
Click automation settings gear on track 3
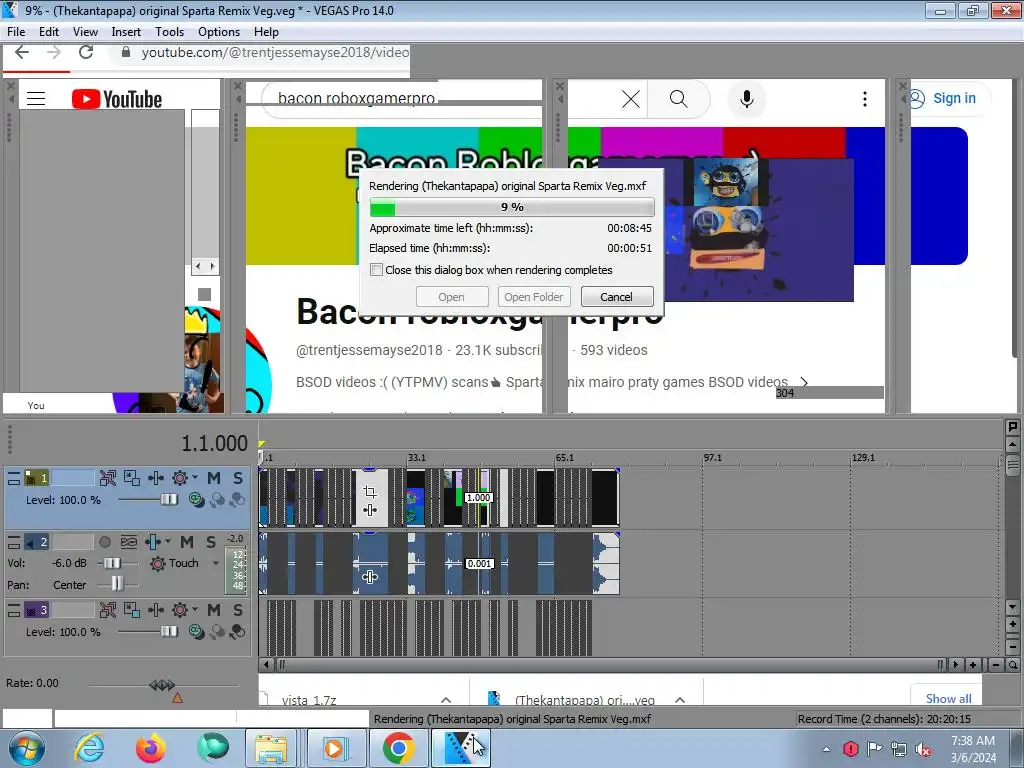[x=180, y=610]
